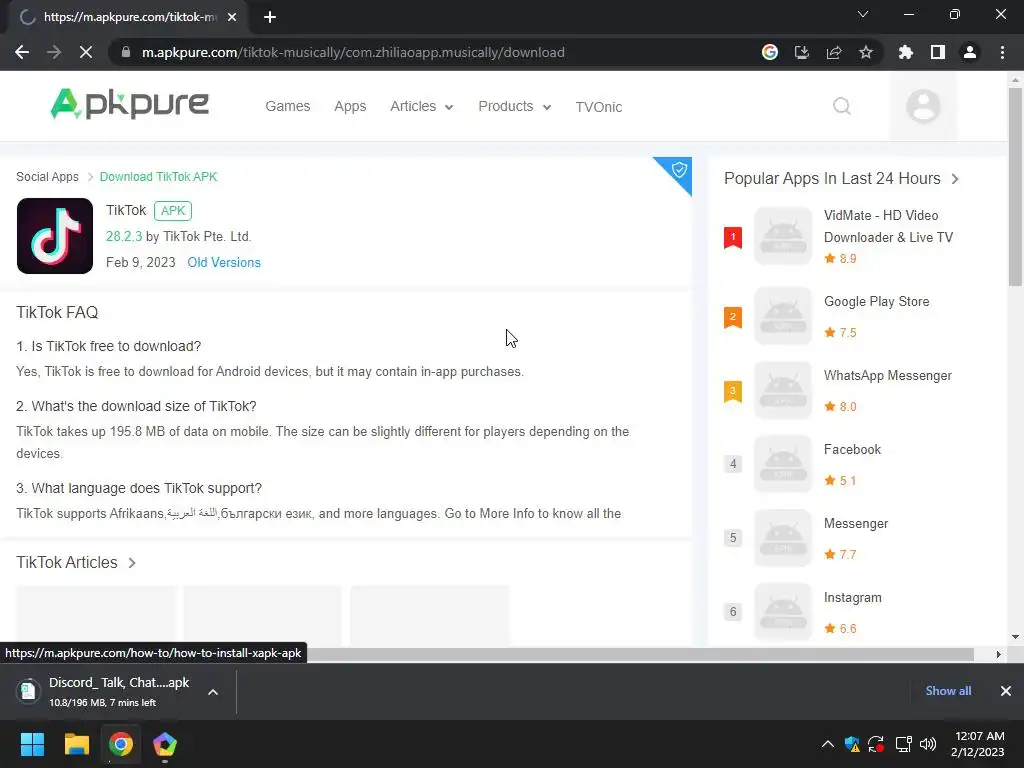Screen dimensions: 1024x768
Task: Open the Windows Start menu
Action: [32, 744]
